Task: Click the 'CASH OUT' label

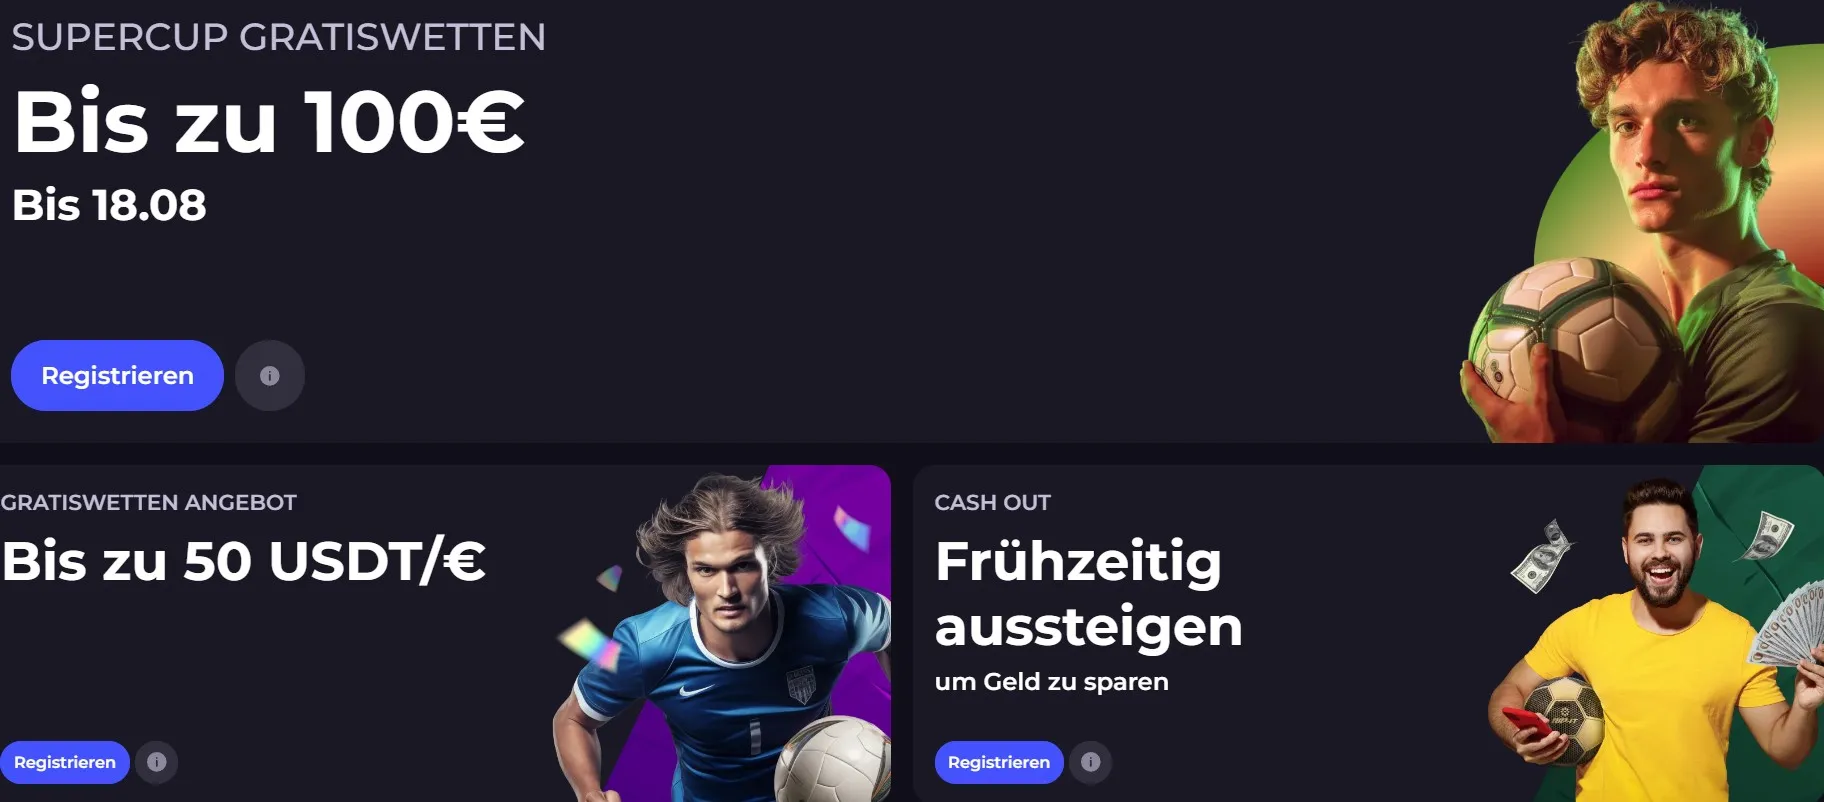Action: [993, 502]
